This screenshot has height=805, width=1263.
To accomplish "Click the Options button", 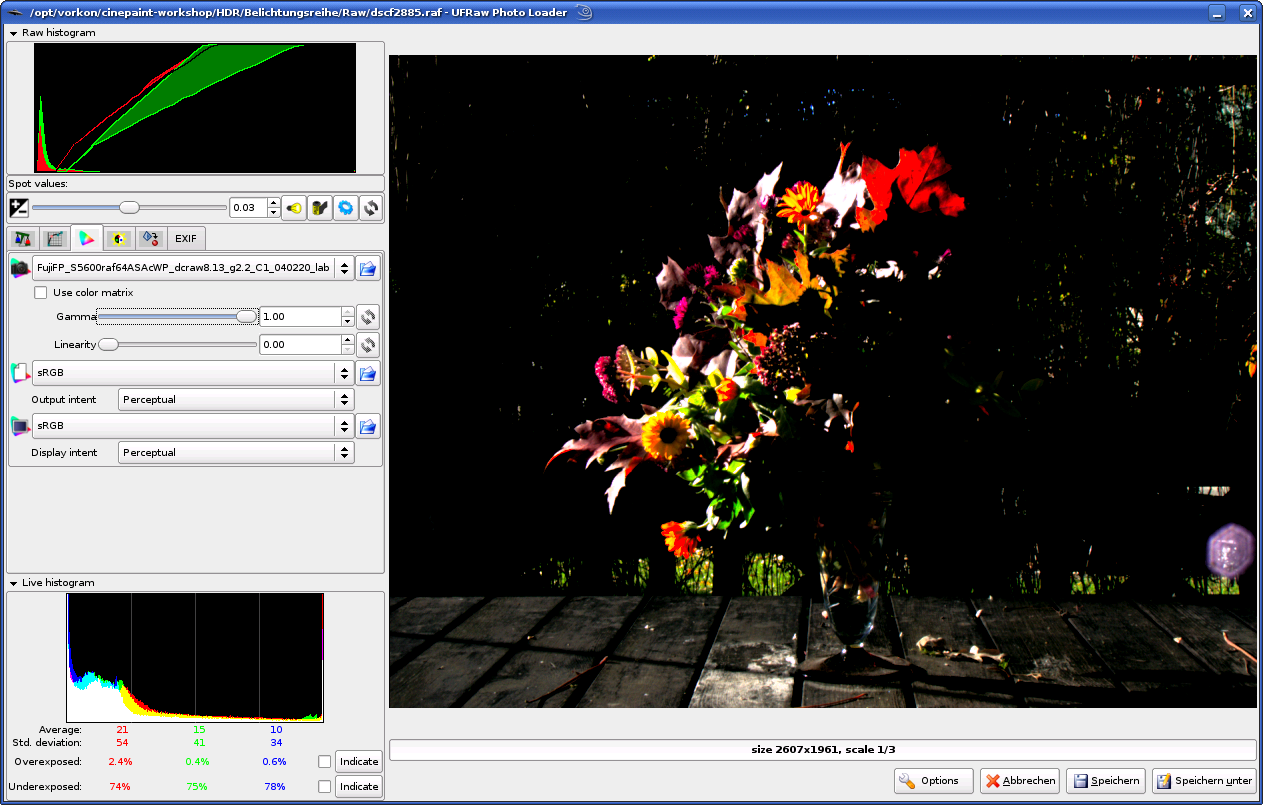I will tap(933, 781).
